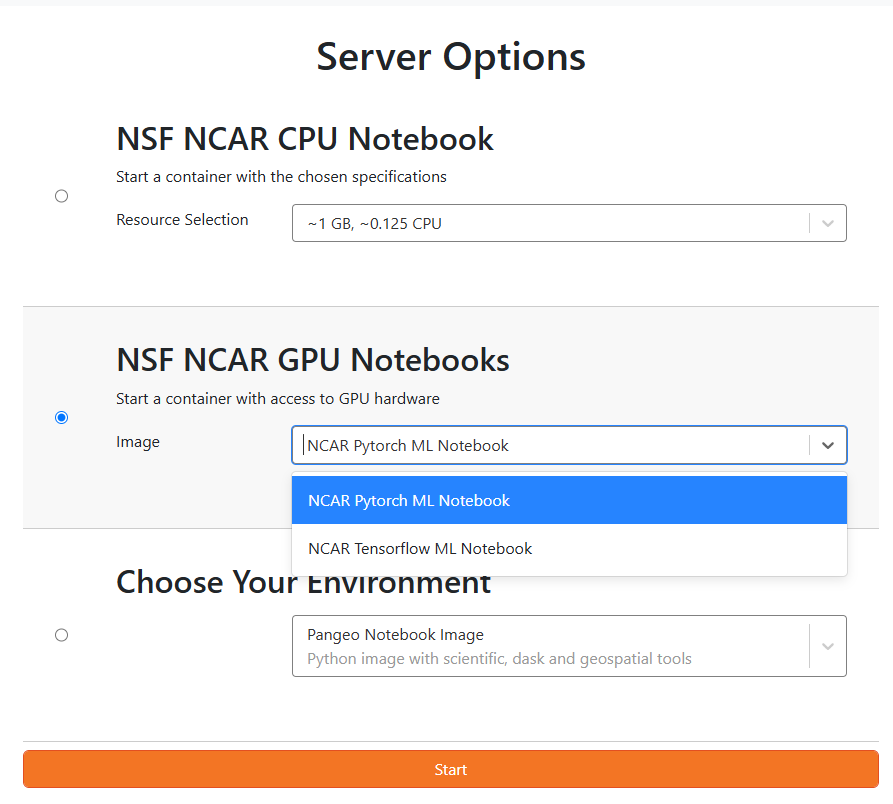The width and height of the screenshot is (893, 804).
Task: Click the Resource Selection chevron arrow
Action: click(828, 224)
